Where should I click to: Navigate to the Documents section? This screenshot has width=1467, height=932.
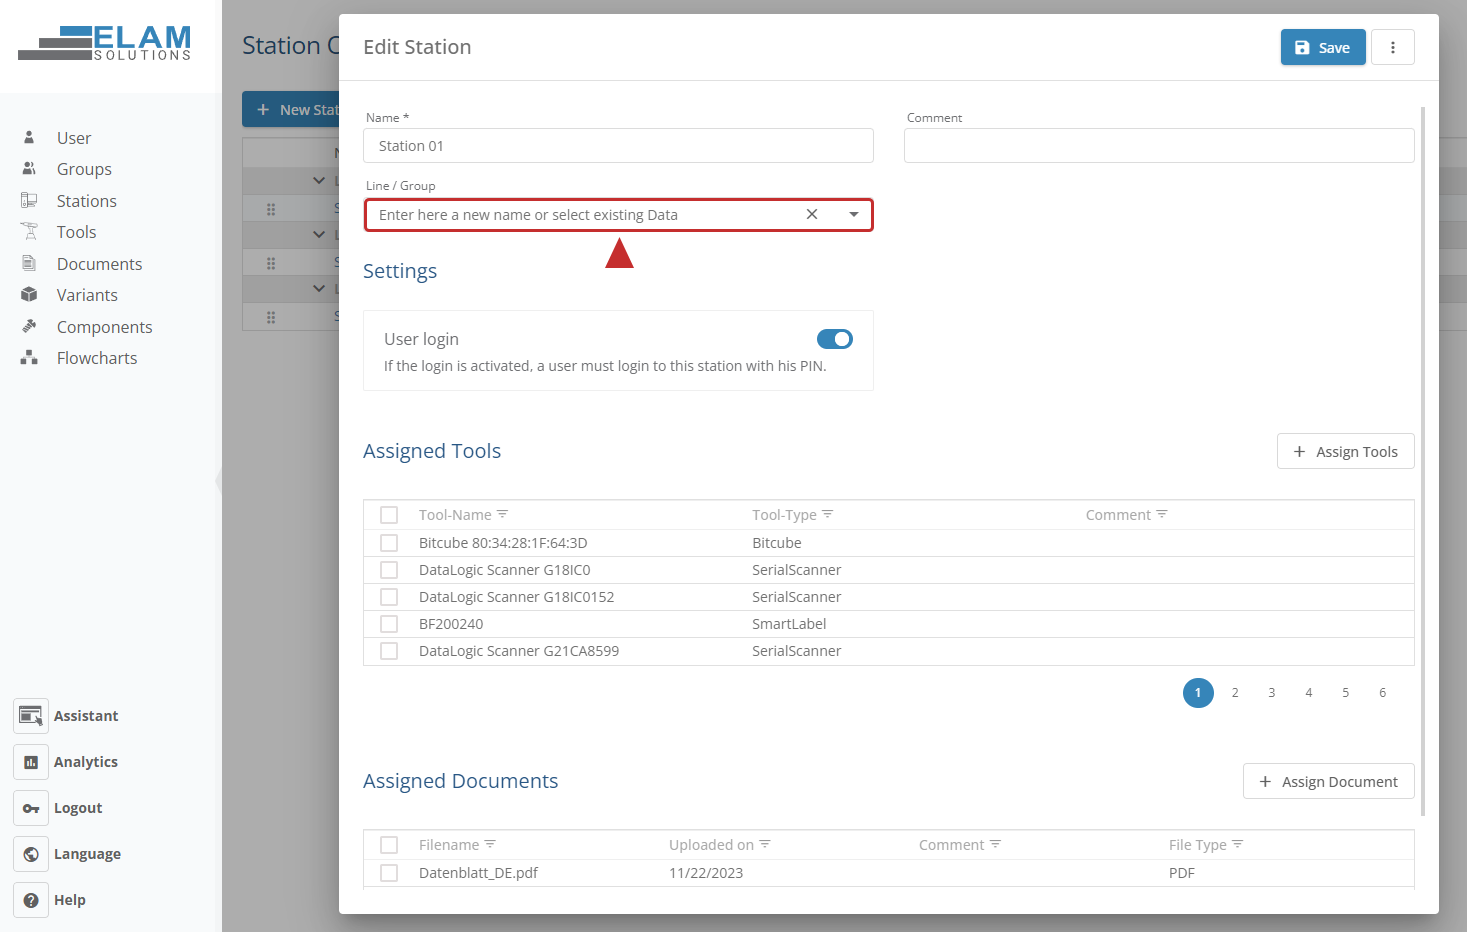tap(31, 263)
